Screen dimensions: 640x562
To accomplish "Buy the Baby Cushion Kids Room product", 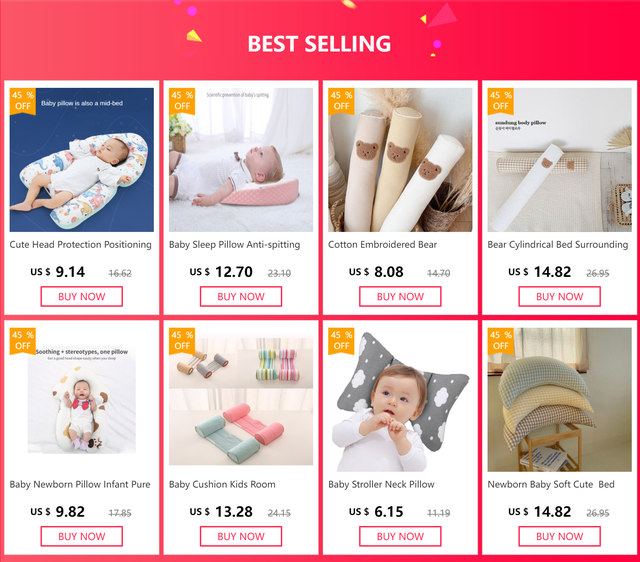I will [x=241, y=536].
